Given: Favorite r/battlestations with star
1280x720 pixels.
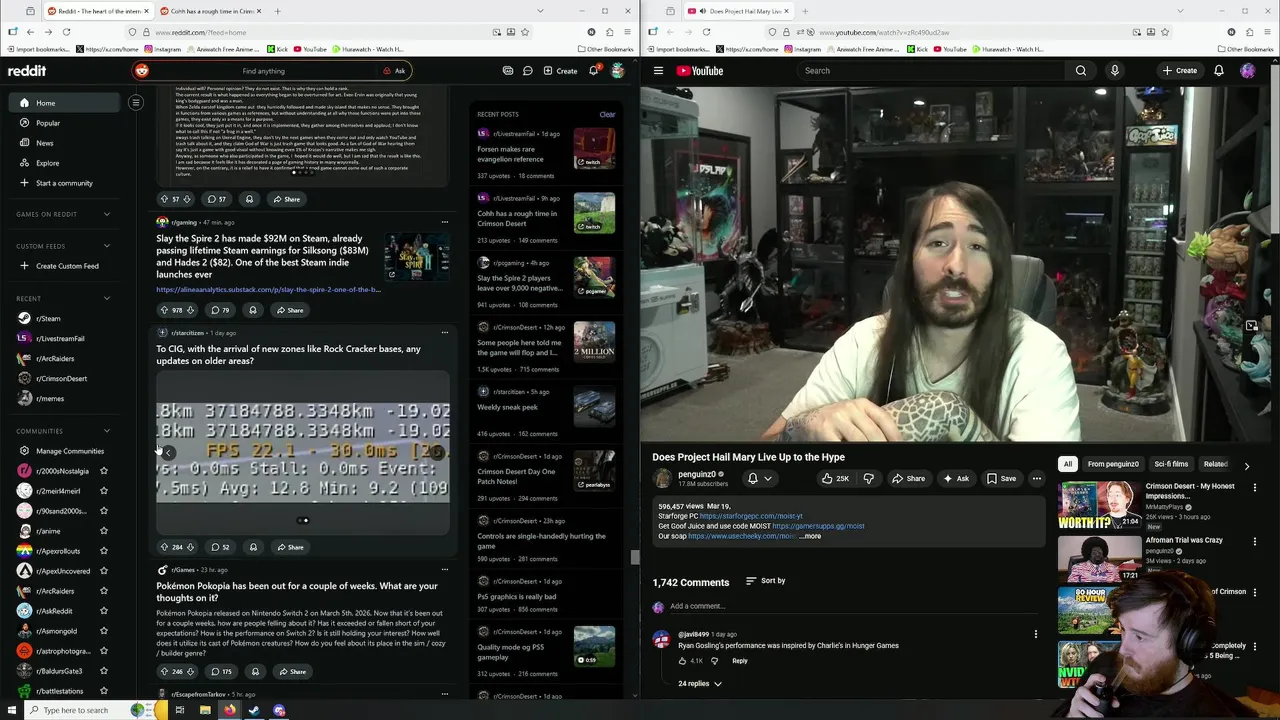Looking at the screenshot, I should coord(103,691).
